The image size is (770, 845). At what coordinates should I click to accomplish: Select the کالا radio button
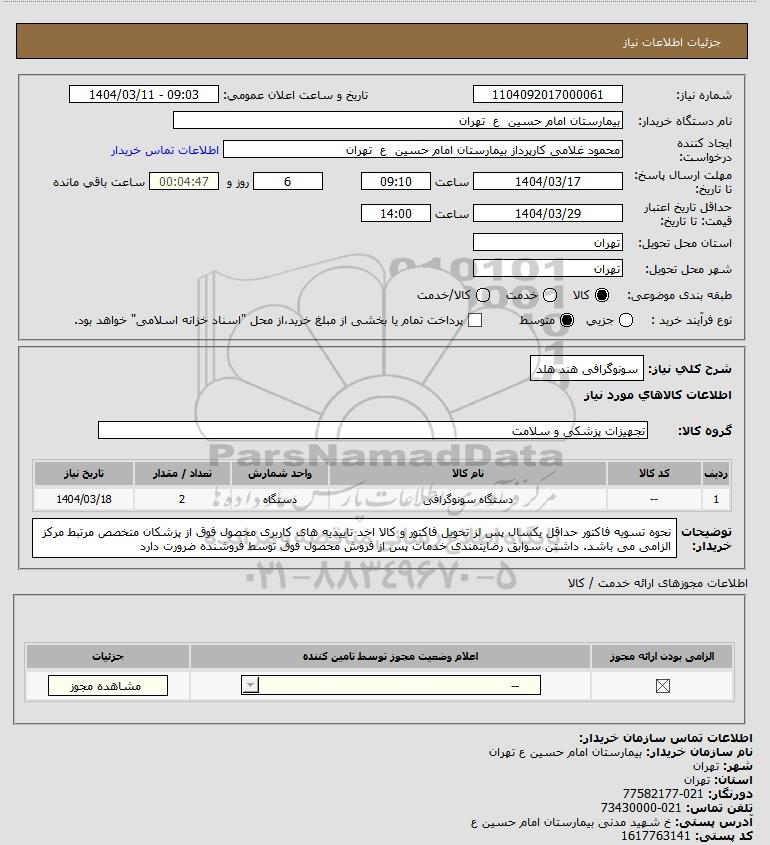click(x=601, y=295)
